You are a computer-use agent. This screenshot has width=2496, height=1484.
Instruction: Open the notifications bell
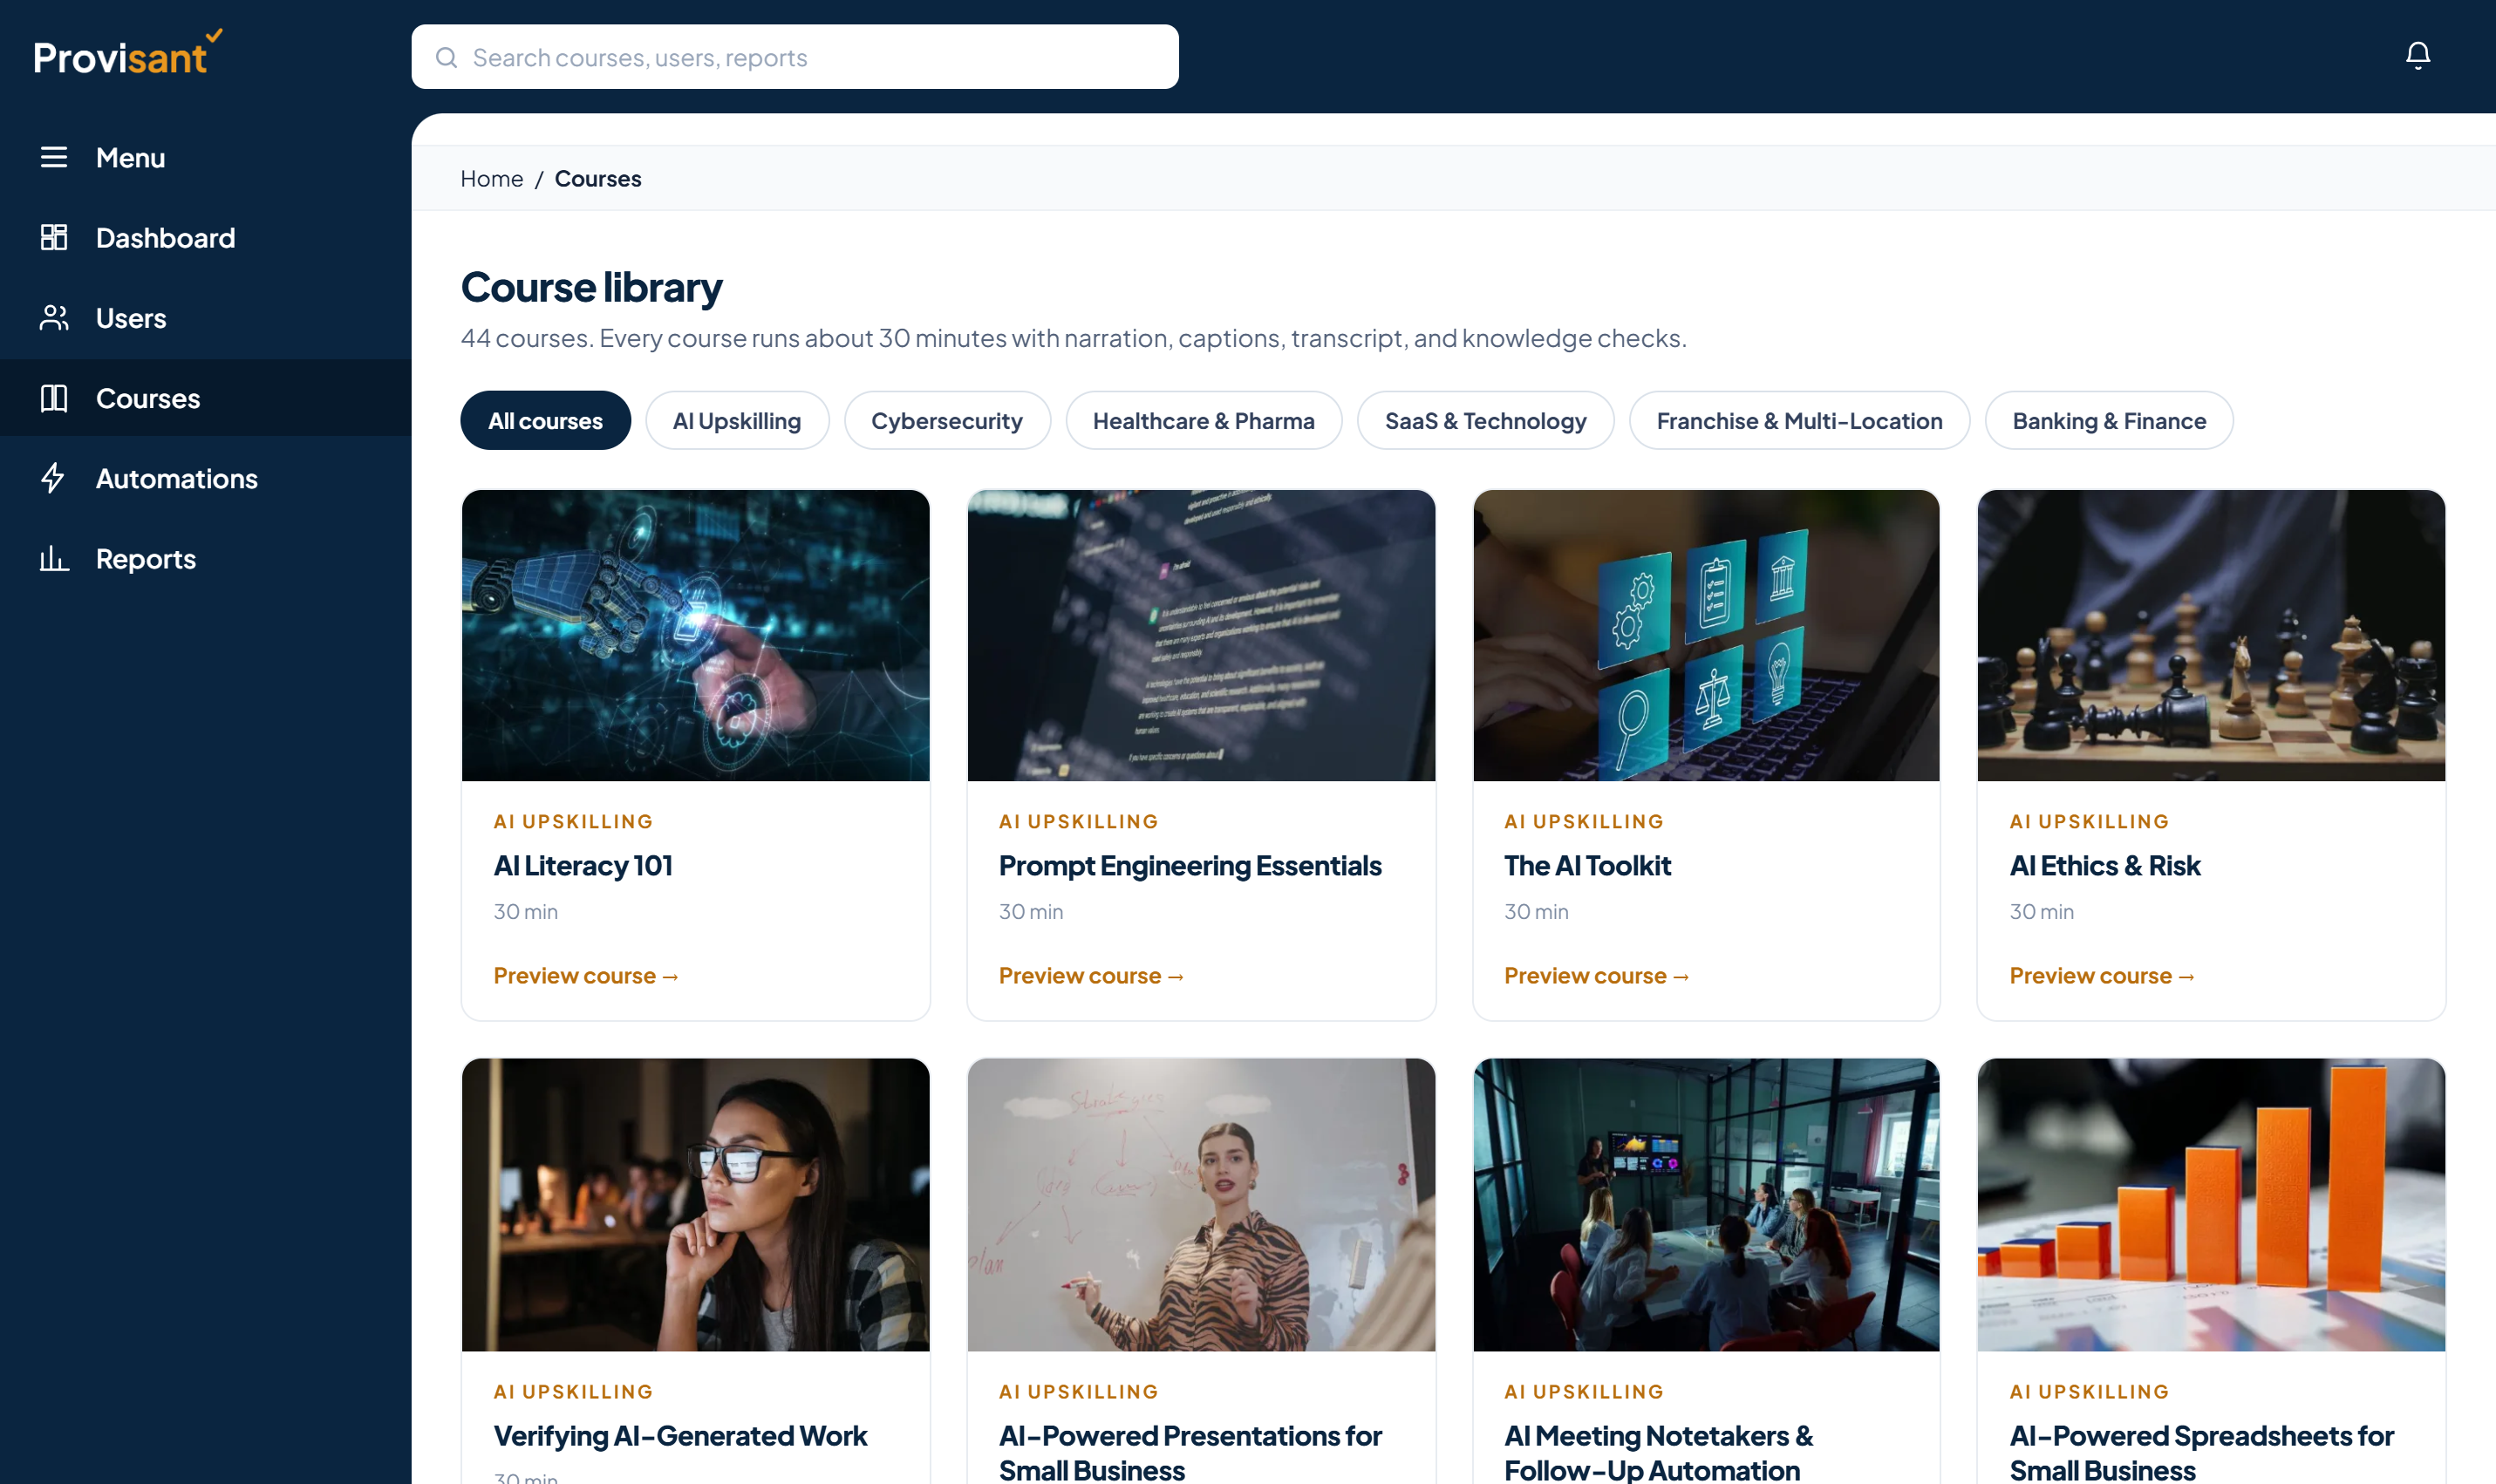(2417, 55)
